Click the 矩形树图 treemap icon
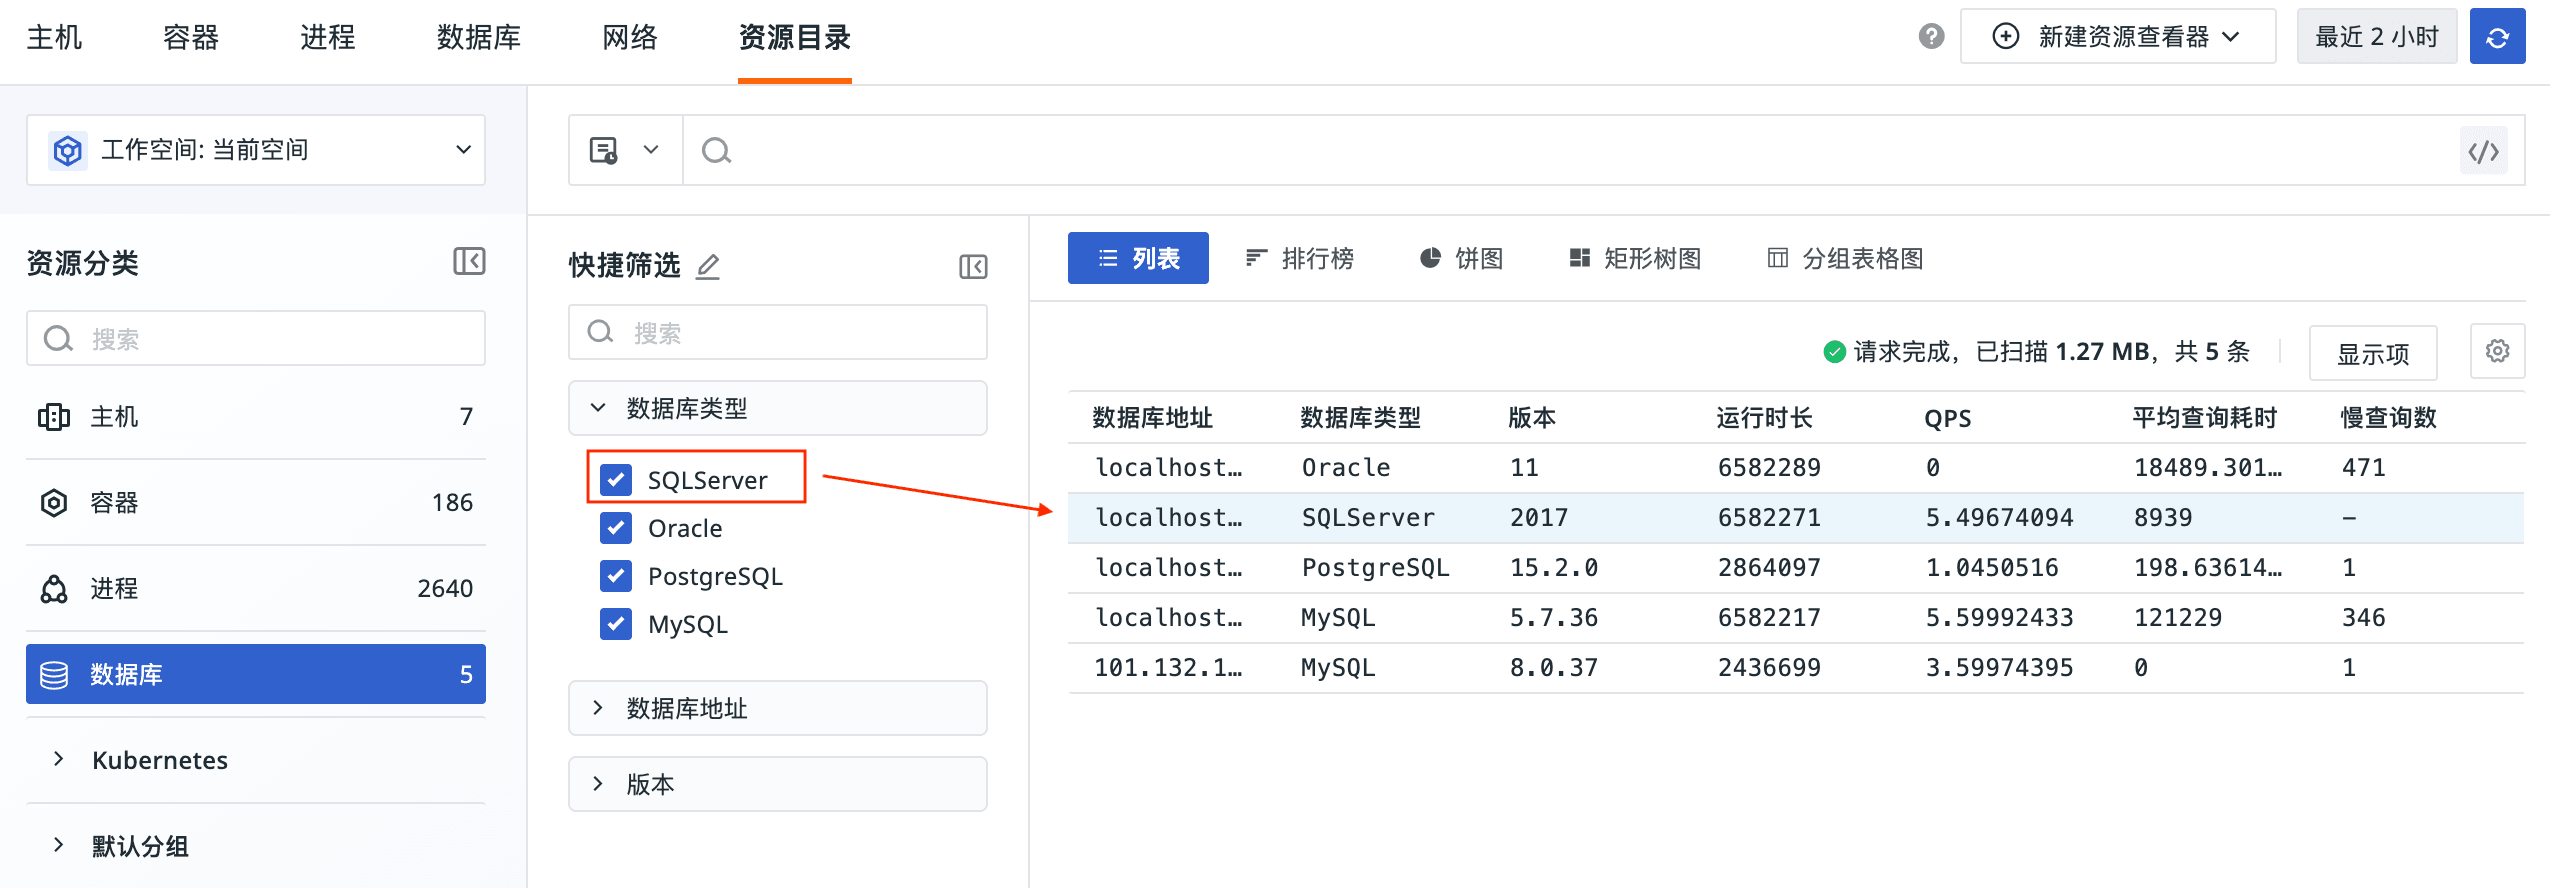The height and width of the screenshot is (888, 2550). pyautogui.click(x=1579, y=258)
